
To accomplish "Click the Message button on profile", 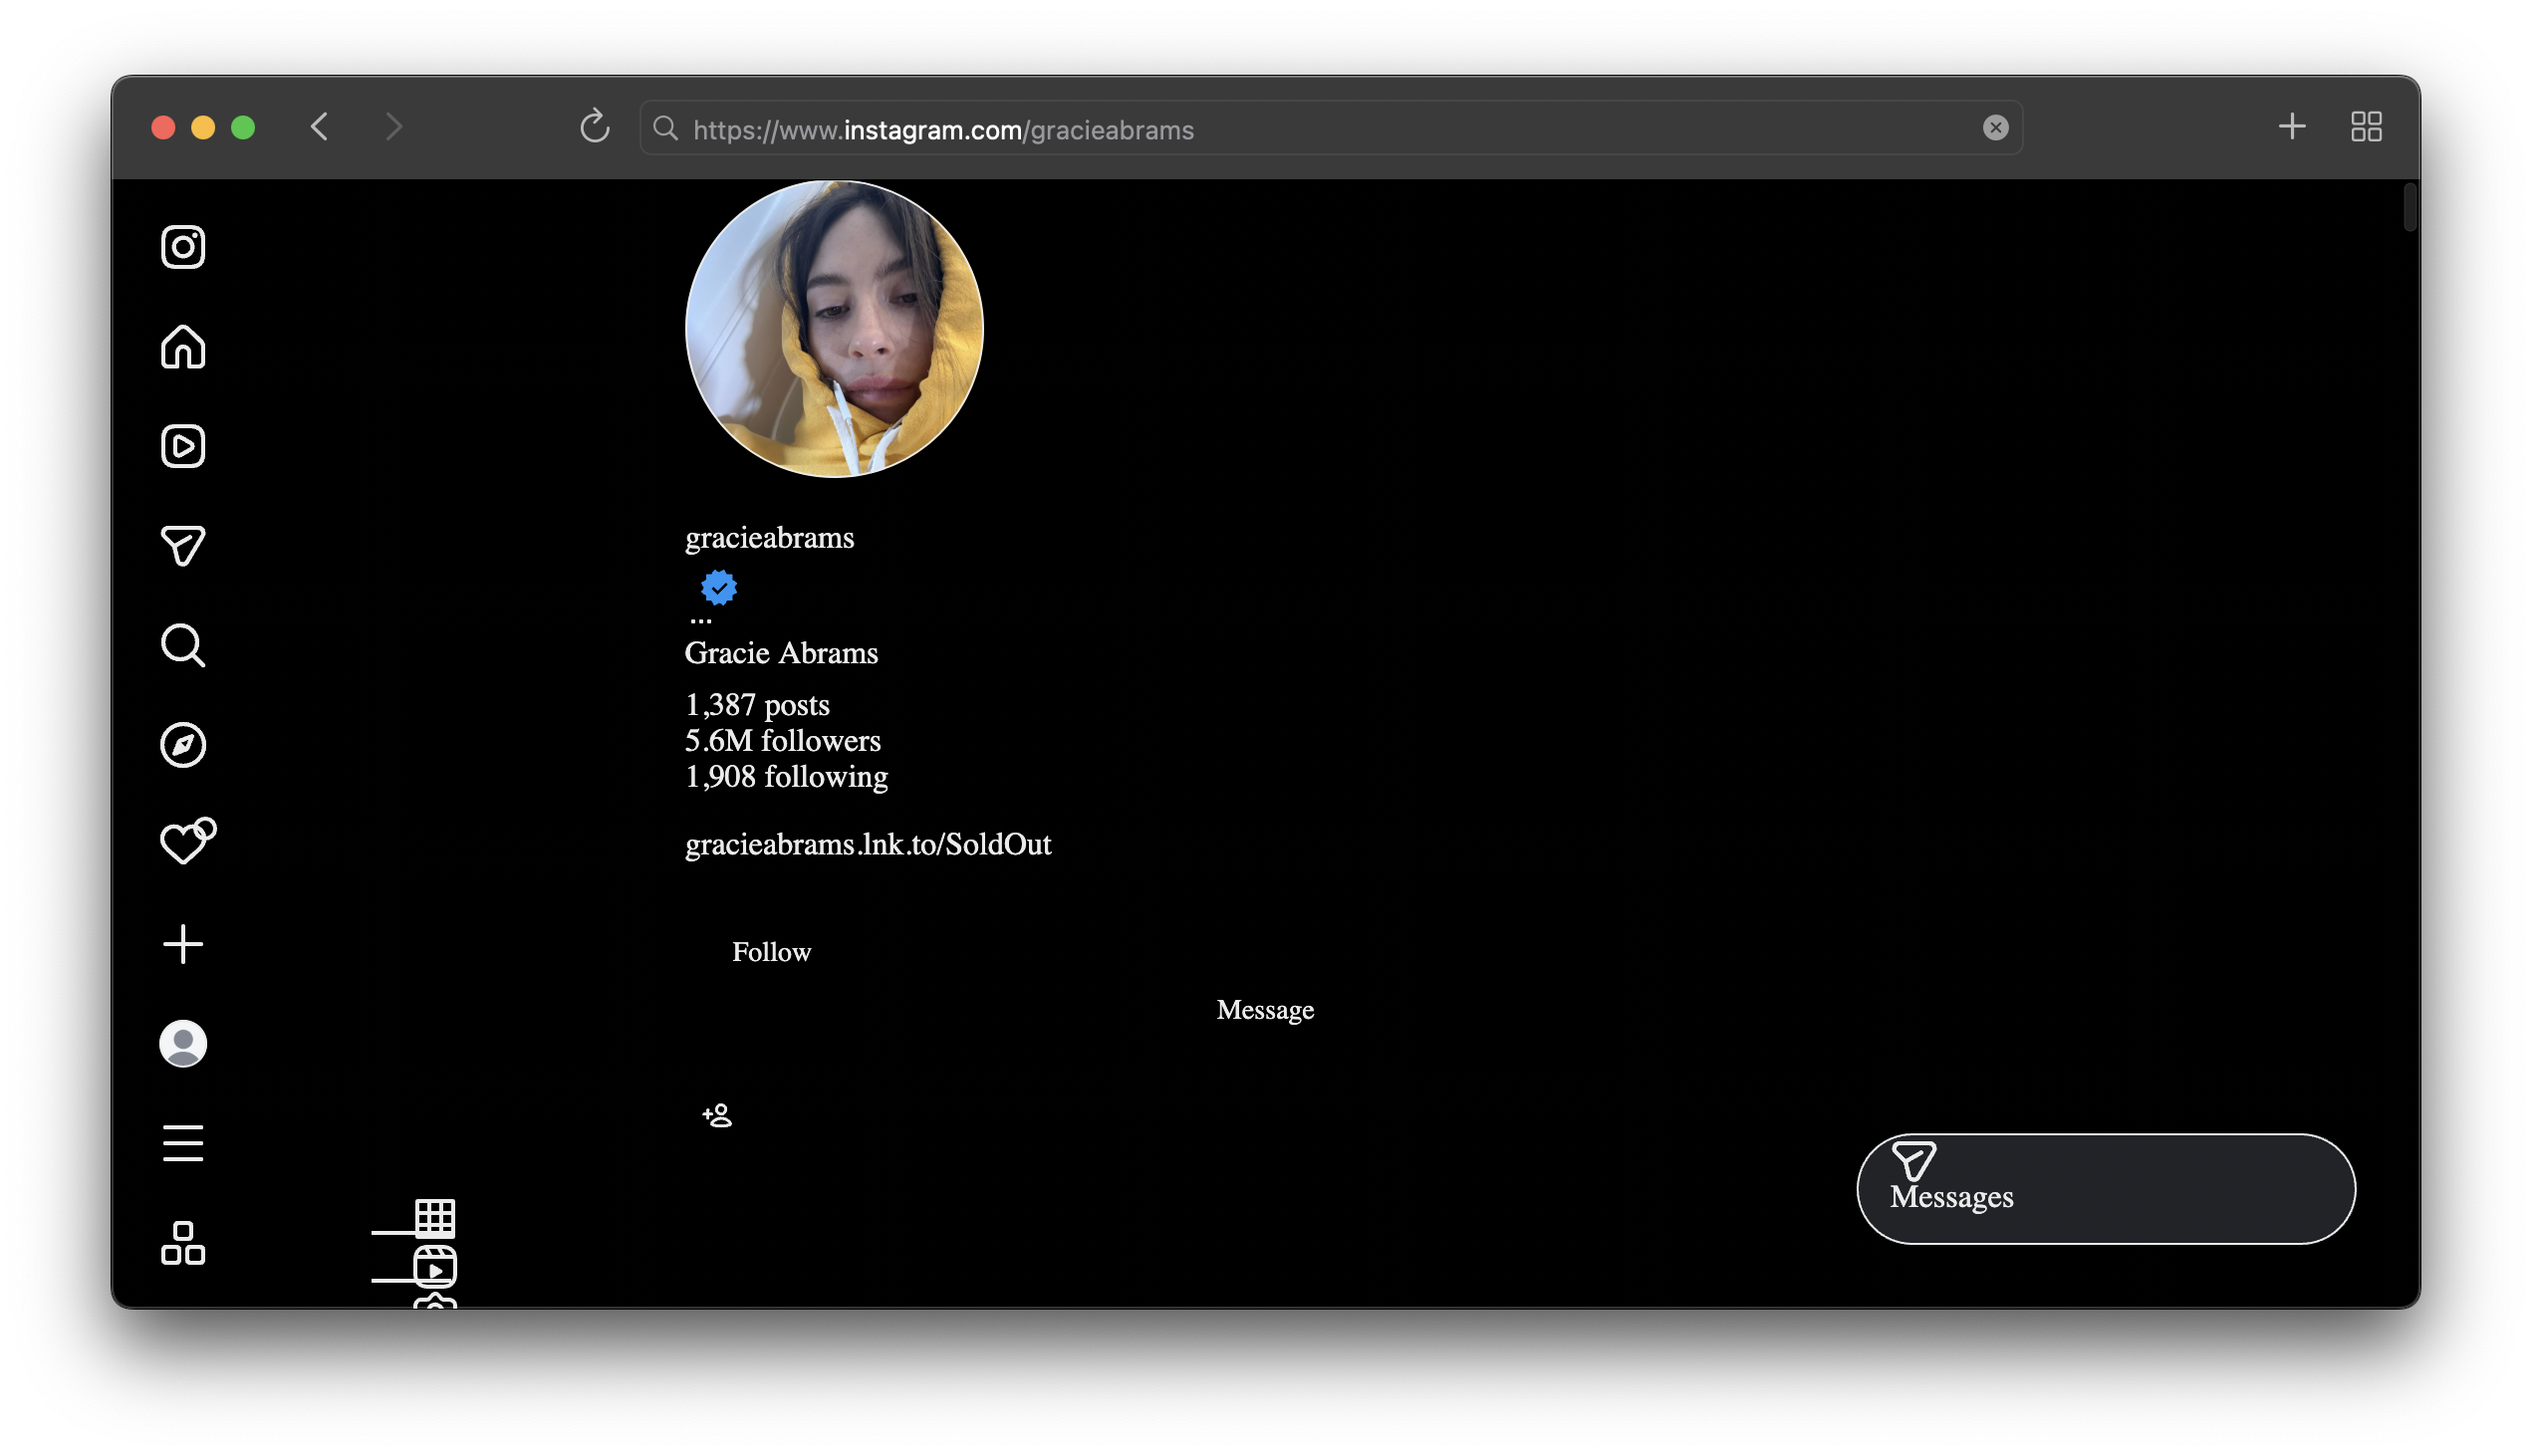I will pyautogui.click(x=1264, y=1010).
